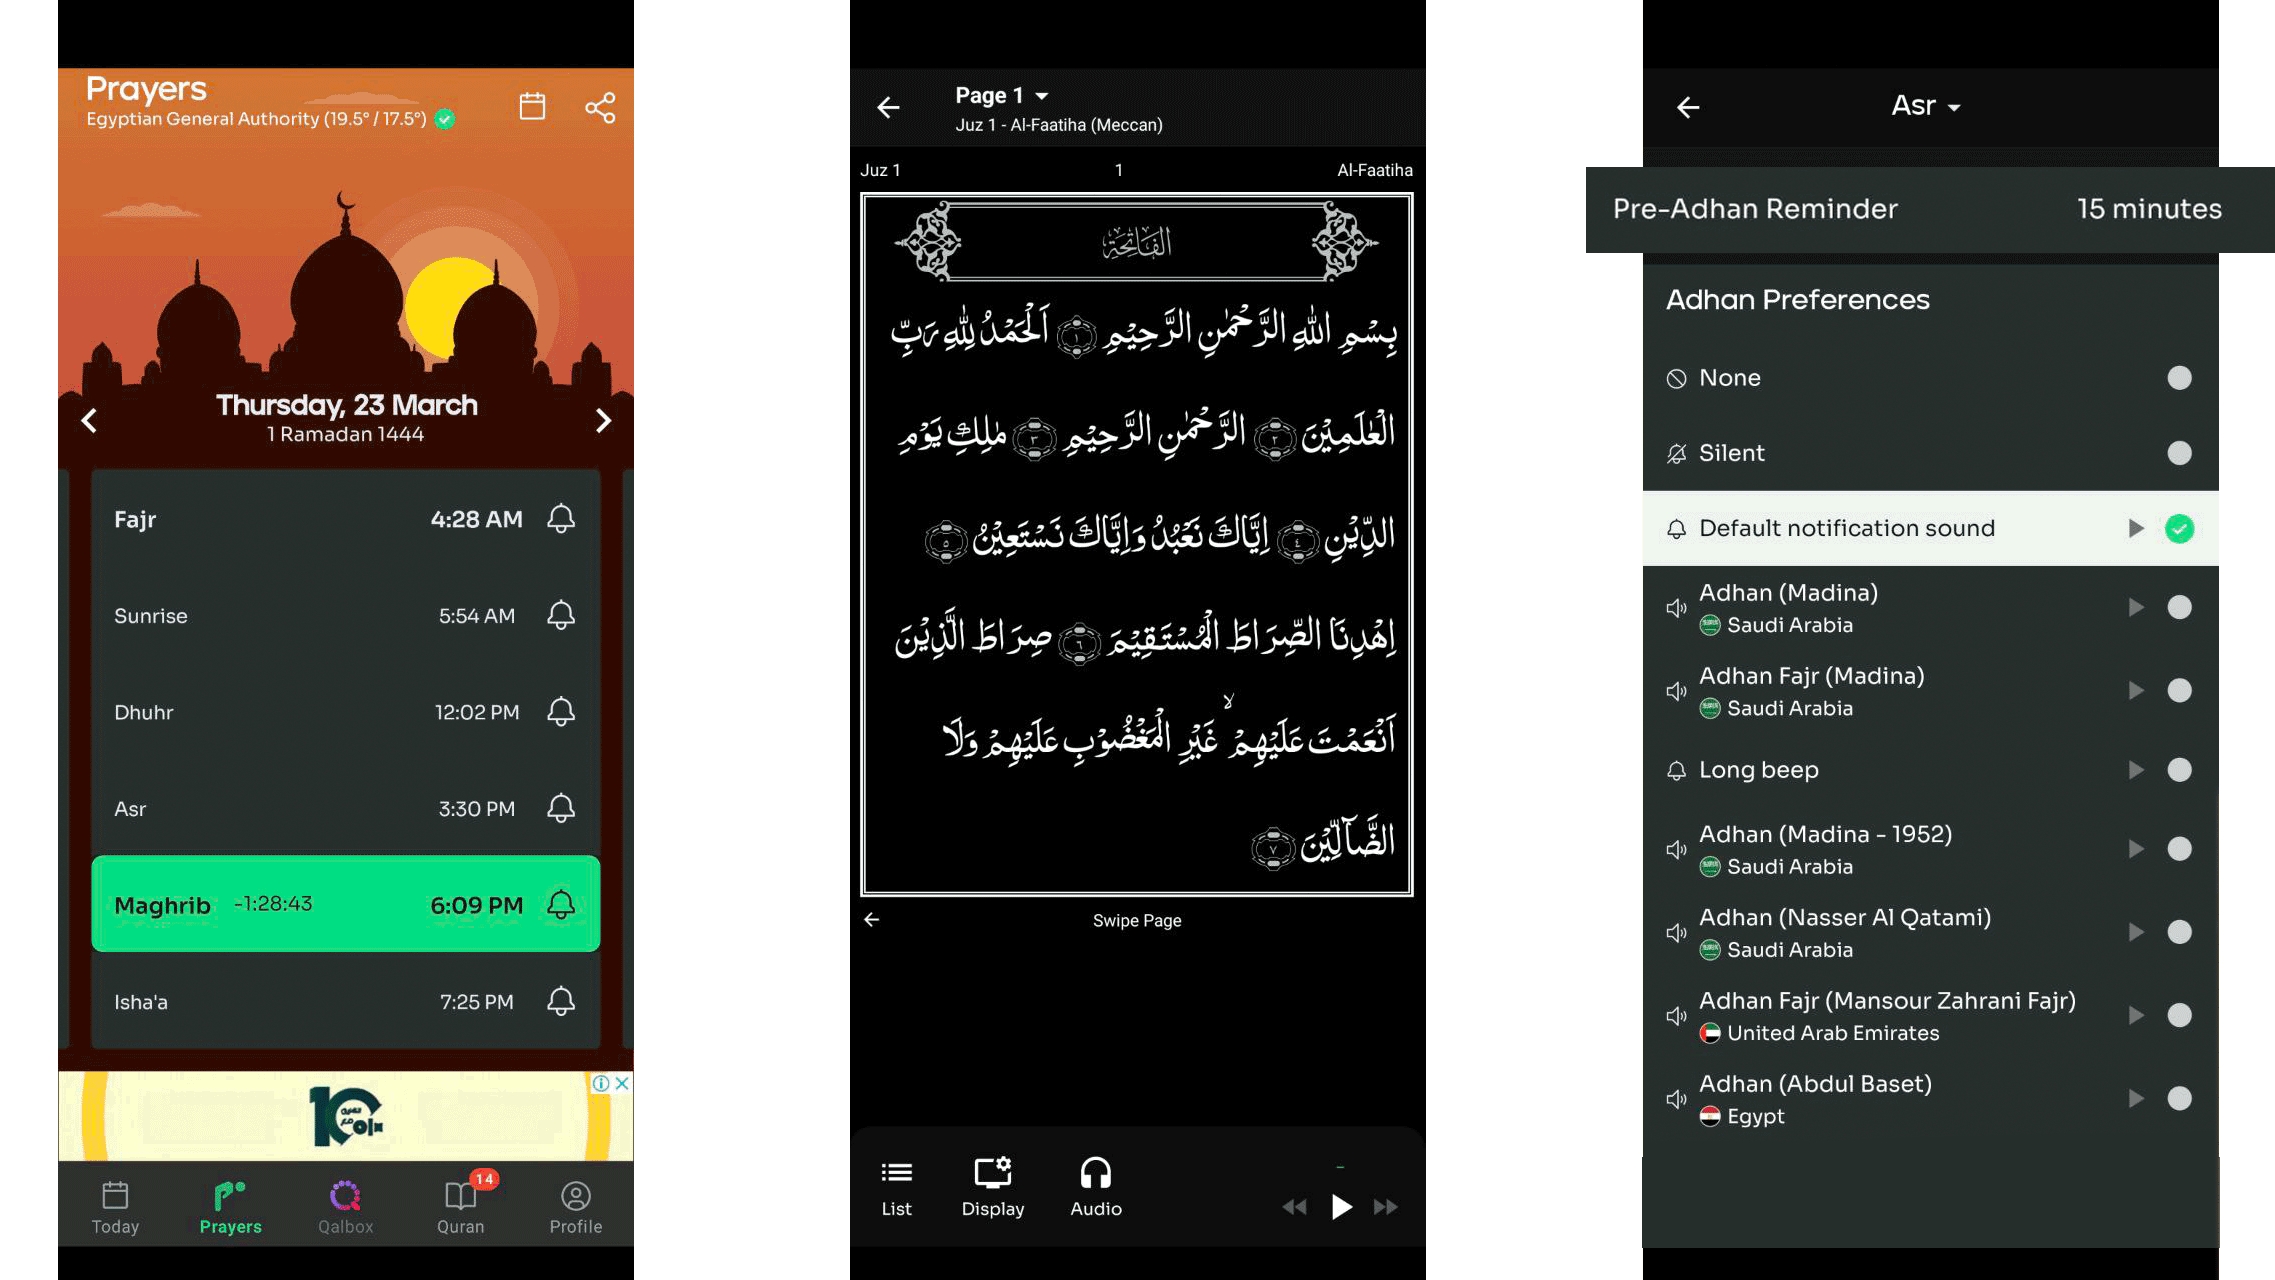The width and height of the screenshot is (2275, 1280).
Task: Switch to the Today tab
Action: [115, 1208]
